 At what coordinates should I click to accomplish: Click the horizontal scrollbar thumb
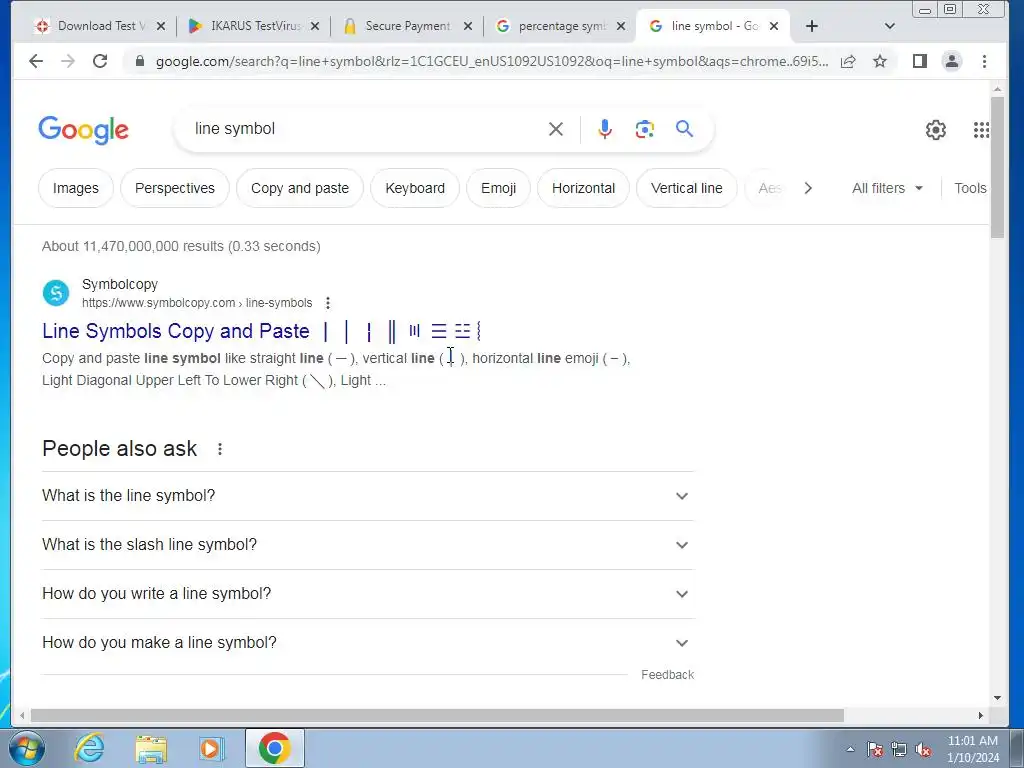pyautogui.click(x=437, y=716)
